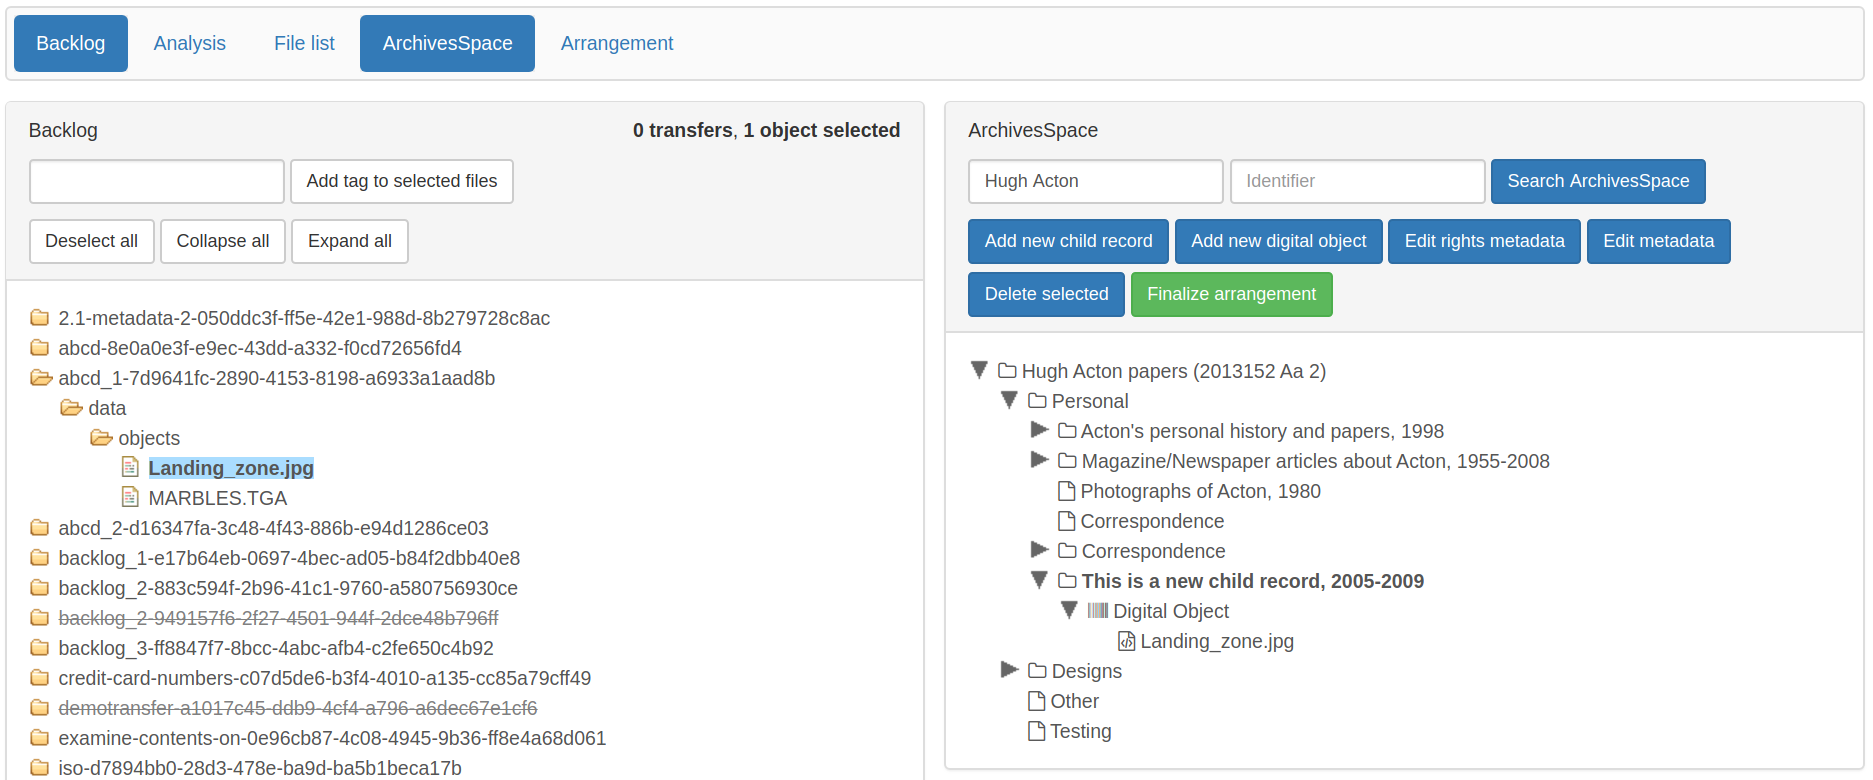Switch to the Analysis tab
The width and height of the screenshot is (1873, 780).
[x=189, y=43]
